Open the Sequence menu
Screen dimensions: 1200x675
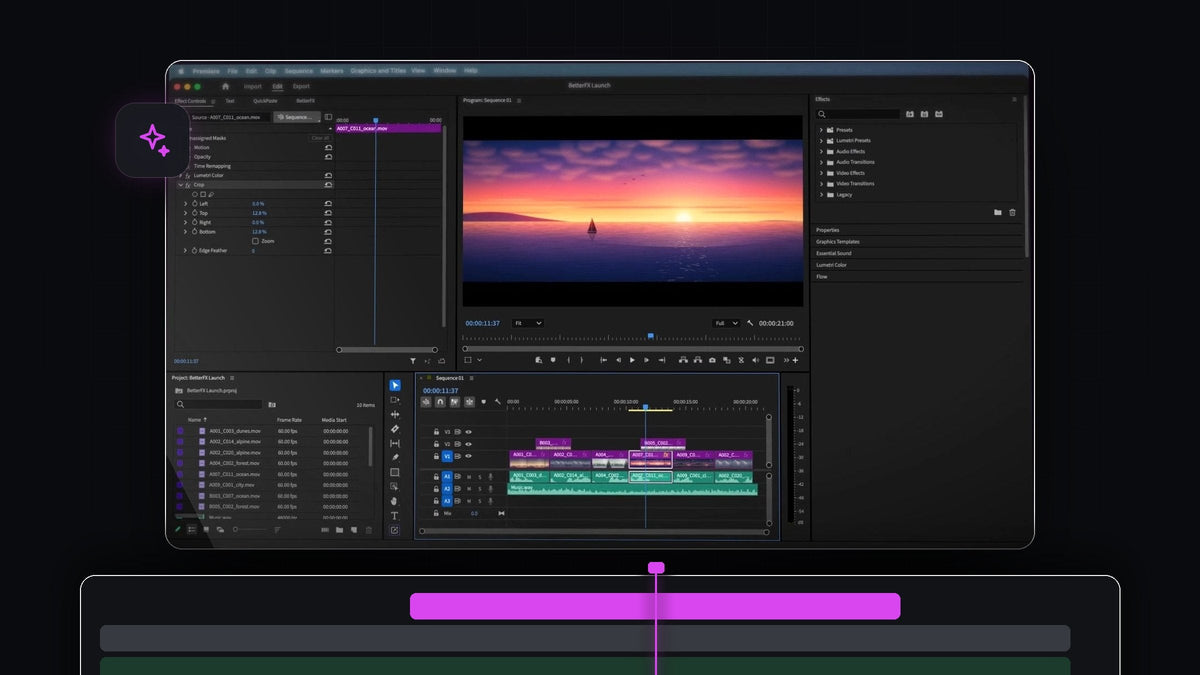click(299, 71)
